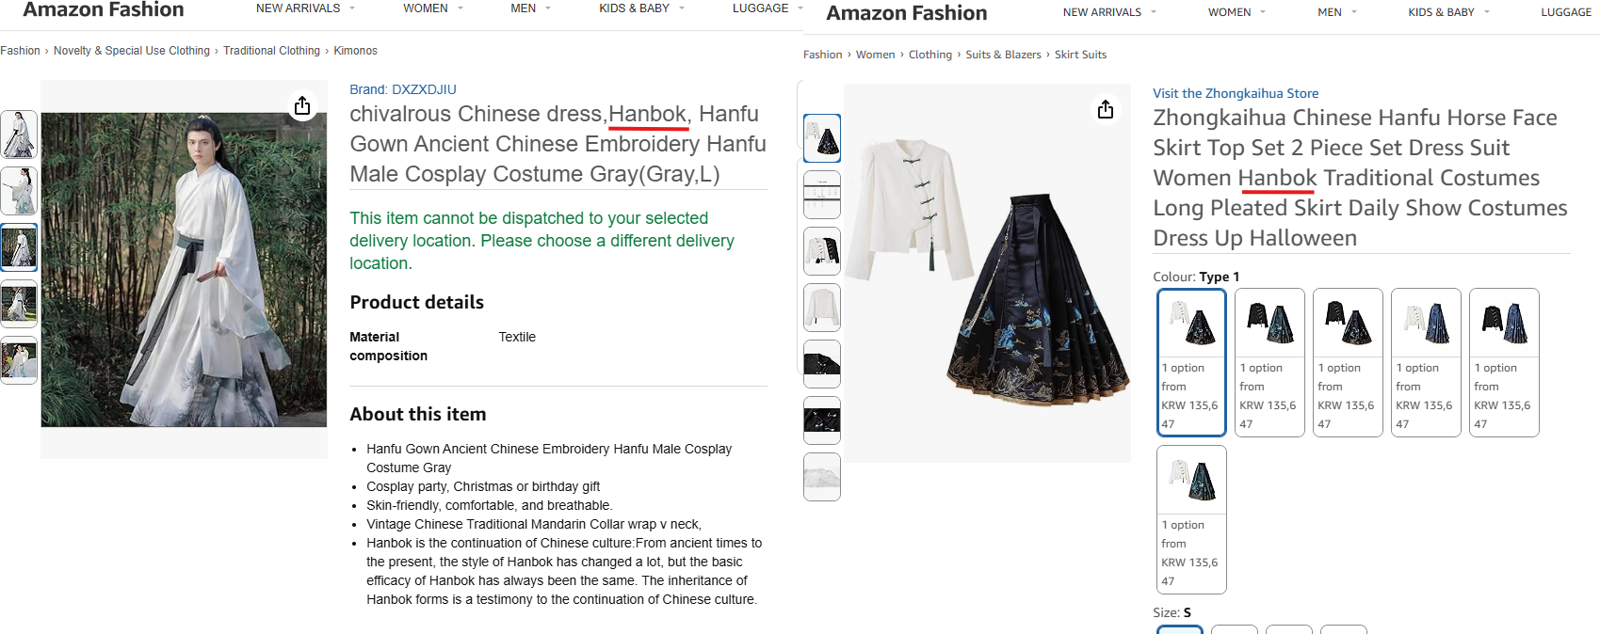The height and width of the screenshot is (634, 1600).
Task: Click the share icon on the Hanfu gown image
Action: pos(301,105)
